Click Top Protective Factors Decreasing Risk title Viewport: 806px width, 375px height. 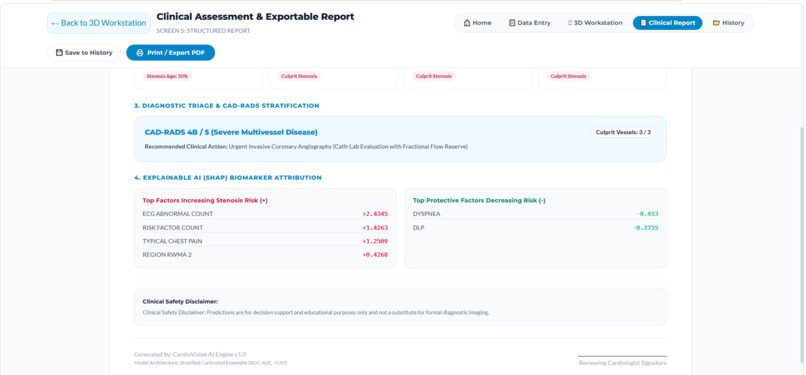click(x=479, y=200)
